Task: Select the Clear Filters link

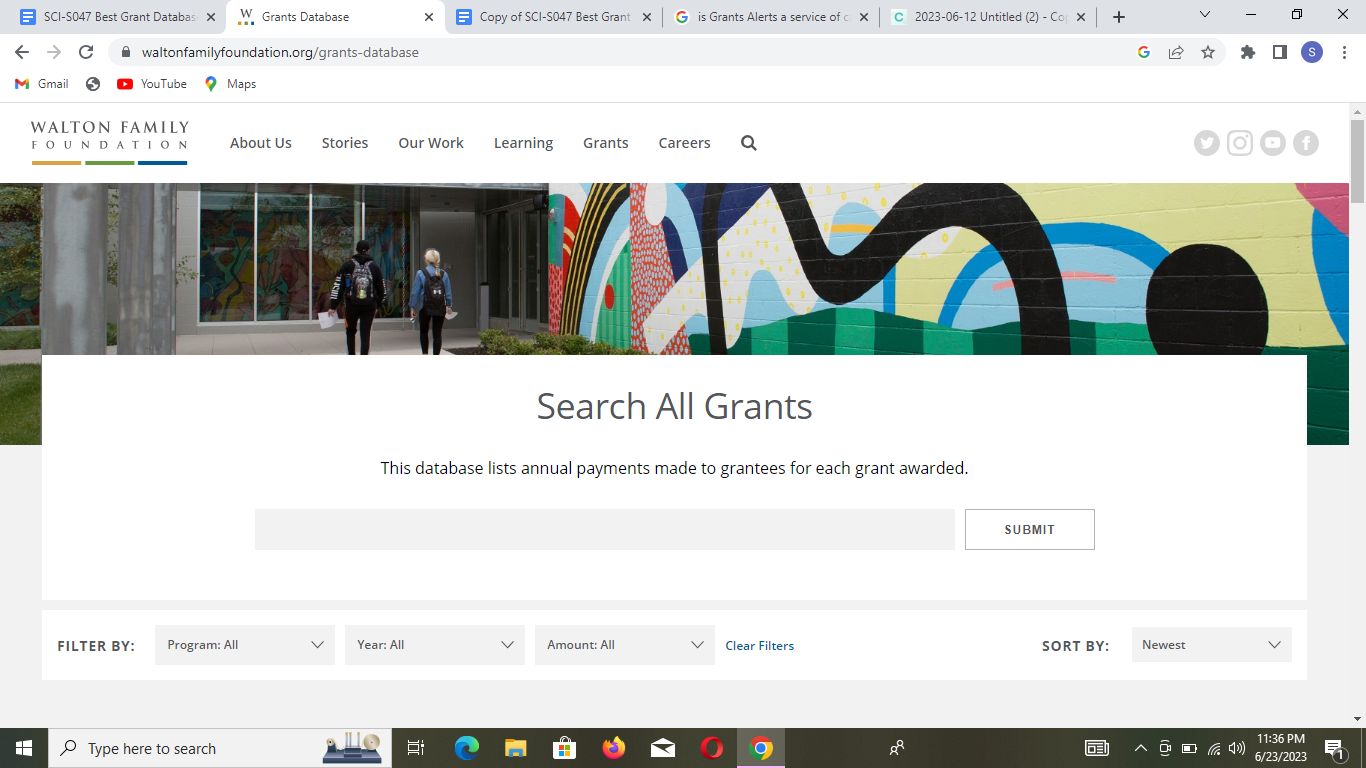Action: 759,645
